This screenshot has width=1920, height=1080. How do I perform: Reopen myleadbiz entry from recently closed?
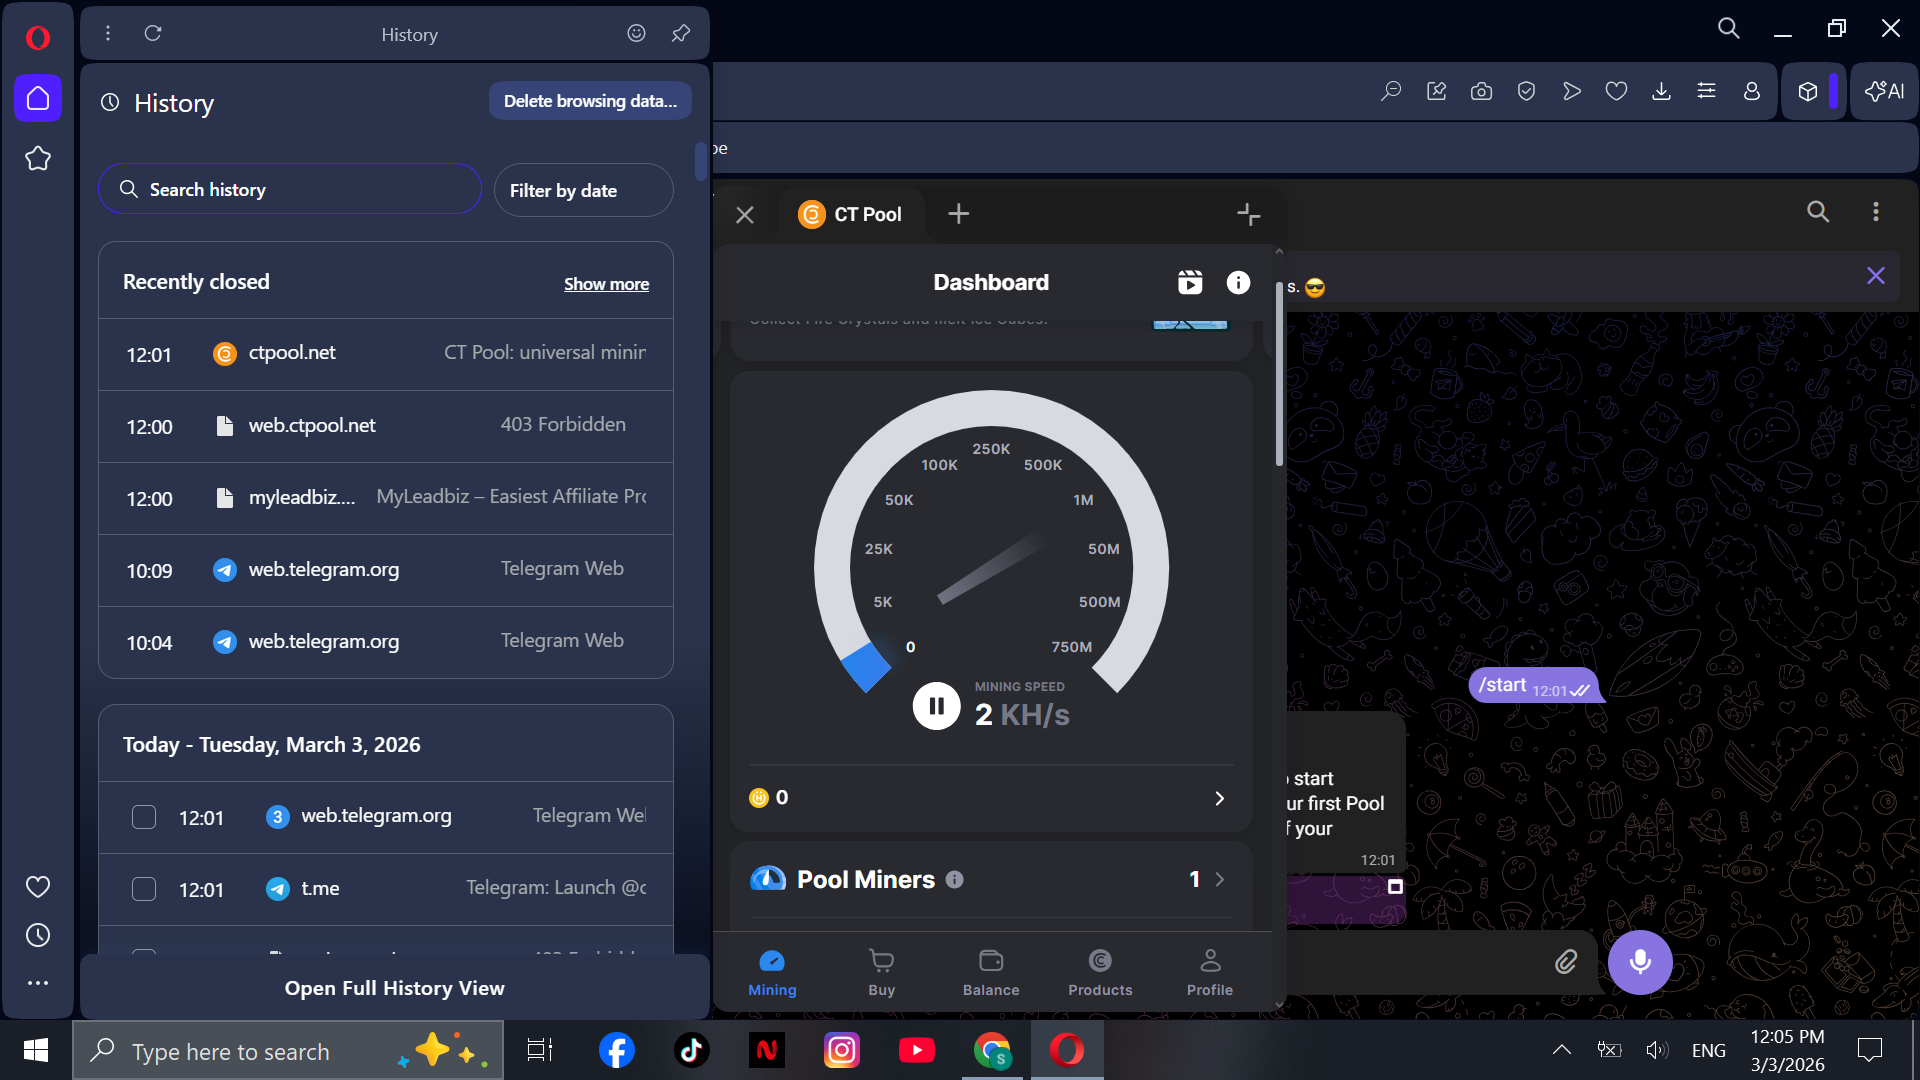pyautogui.click(x=386, y=498)
